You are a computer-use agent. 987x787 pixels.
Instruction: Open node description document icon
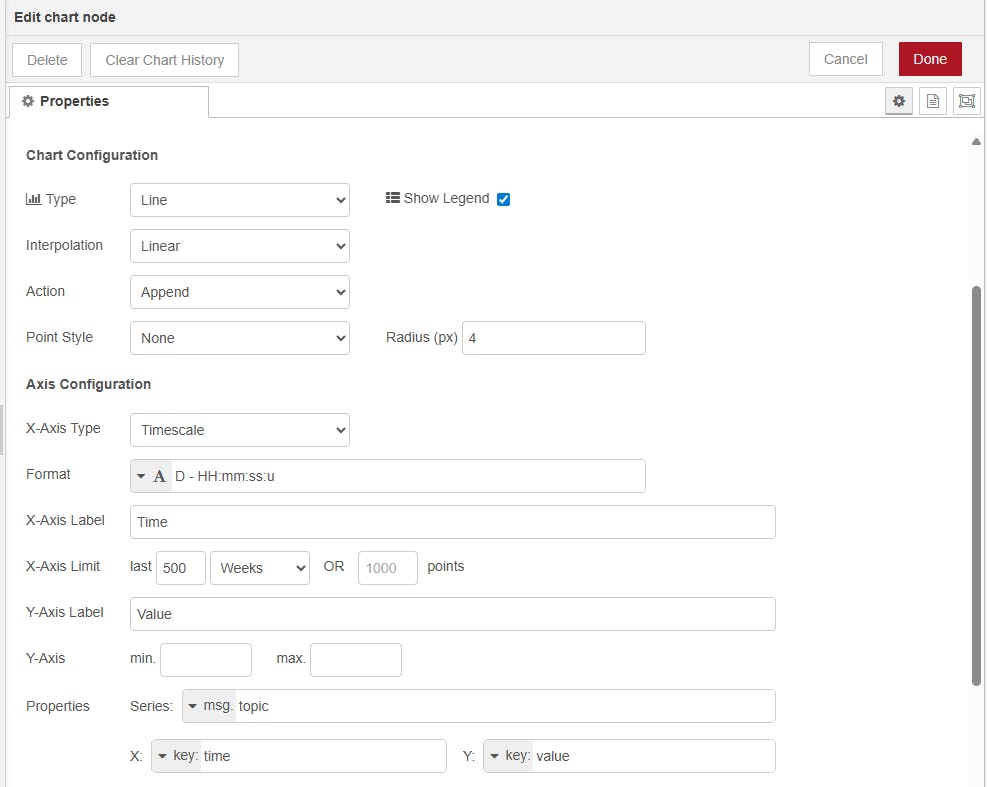[932, 101]
